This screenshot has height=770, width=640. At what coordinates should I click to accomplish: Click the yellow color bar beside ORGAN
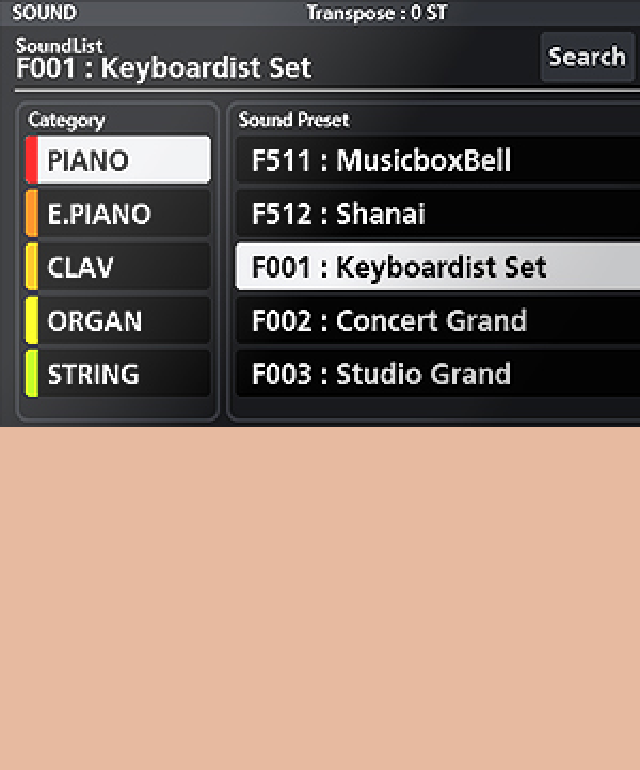click(x=31, y=321)
